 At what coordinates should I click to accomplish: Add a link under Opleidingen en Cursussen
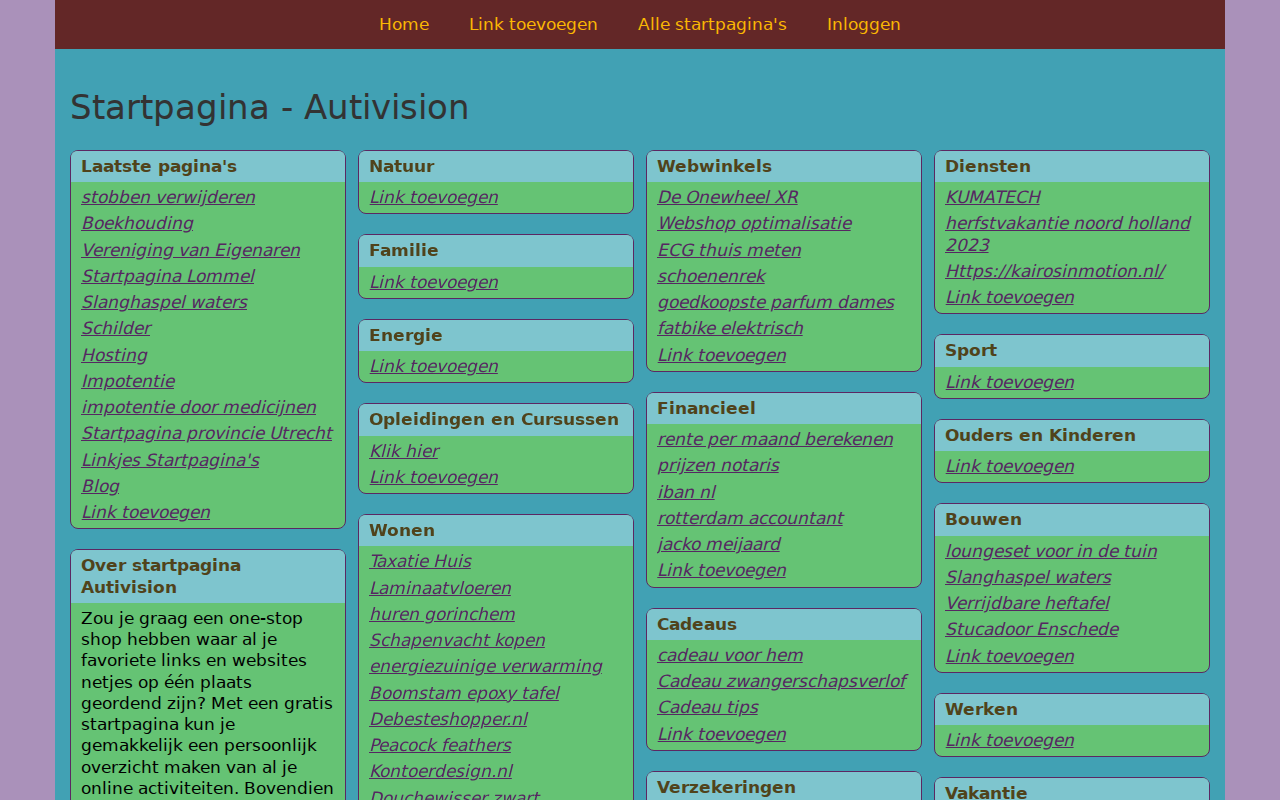point(434,477)
